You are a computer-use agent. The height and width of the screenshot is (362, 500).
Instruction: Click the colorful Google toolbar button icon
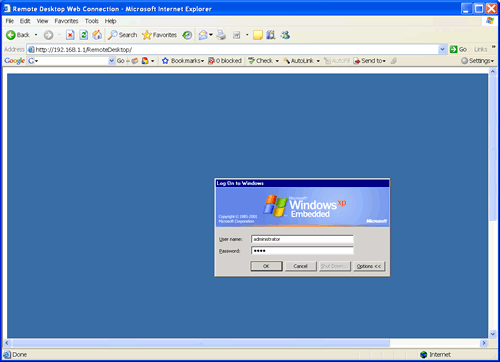(145, 61)
